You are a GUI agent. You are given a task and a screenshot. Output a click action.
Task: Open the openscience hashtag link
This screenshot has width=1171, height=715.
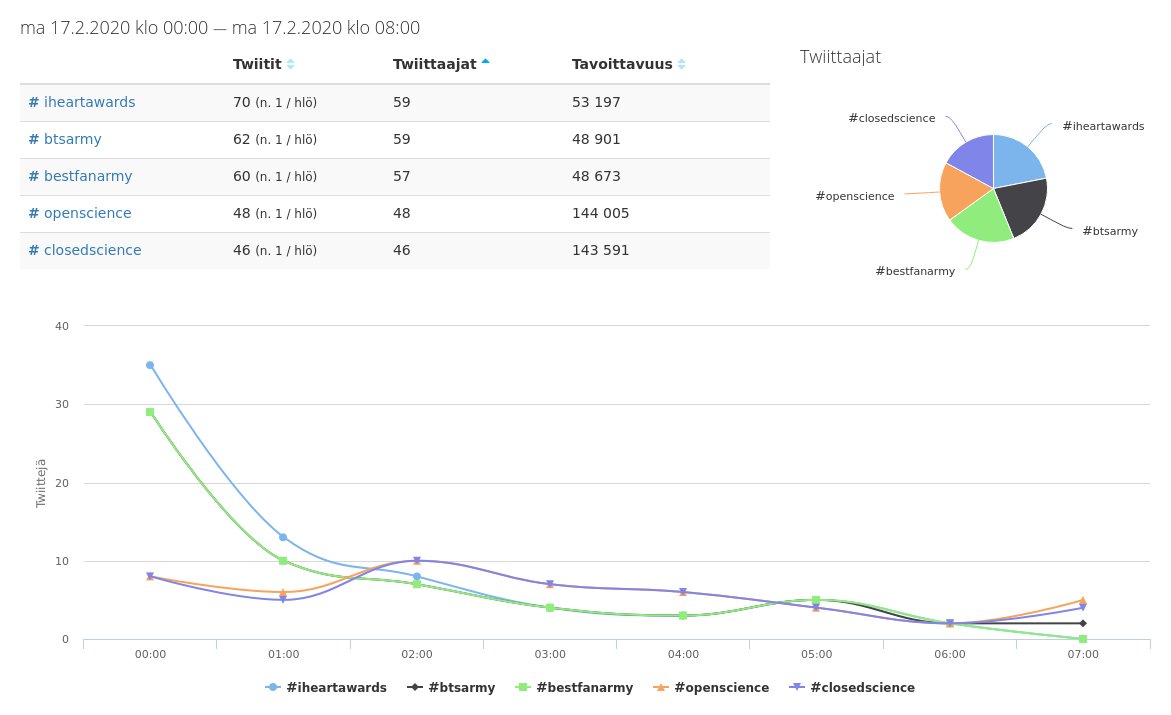(x=80, y=214)
